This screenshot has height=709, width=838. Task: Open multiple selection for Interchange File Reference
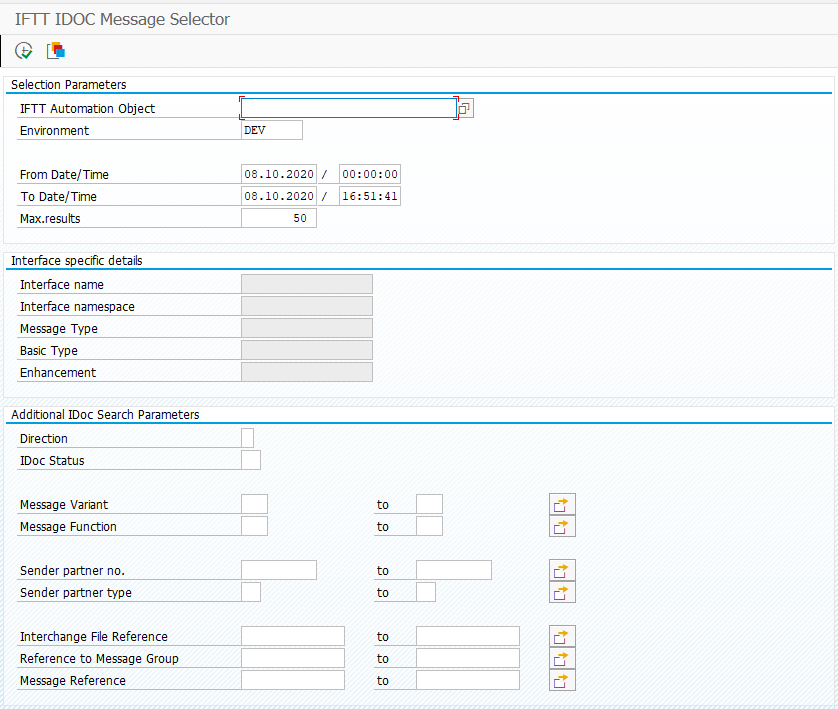pyautogui.click(x=562, y=636)
